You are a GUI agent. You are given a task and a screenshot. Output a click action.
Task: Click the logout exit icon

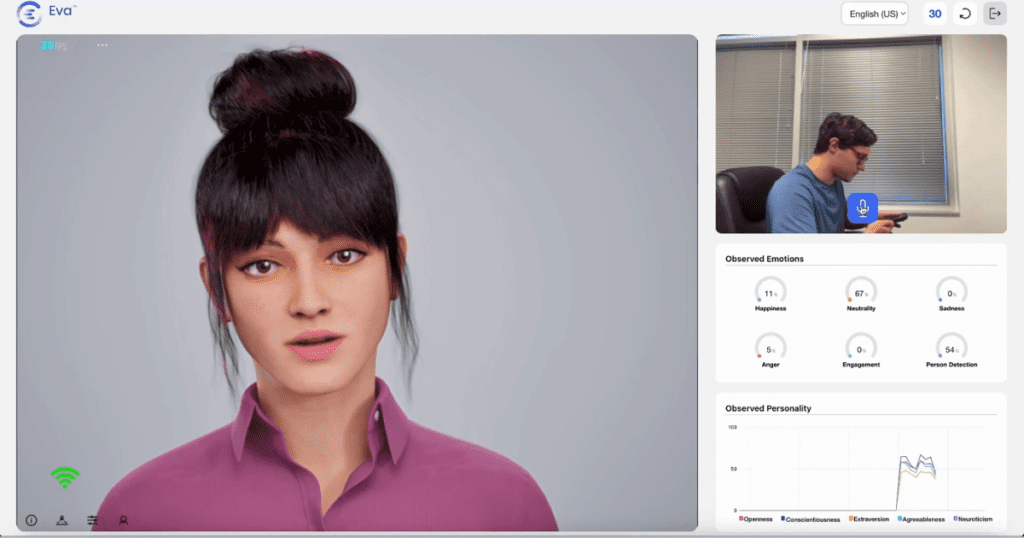coord(995,14)
